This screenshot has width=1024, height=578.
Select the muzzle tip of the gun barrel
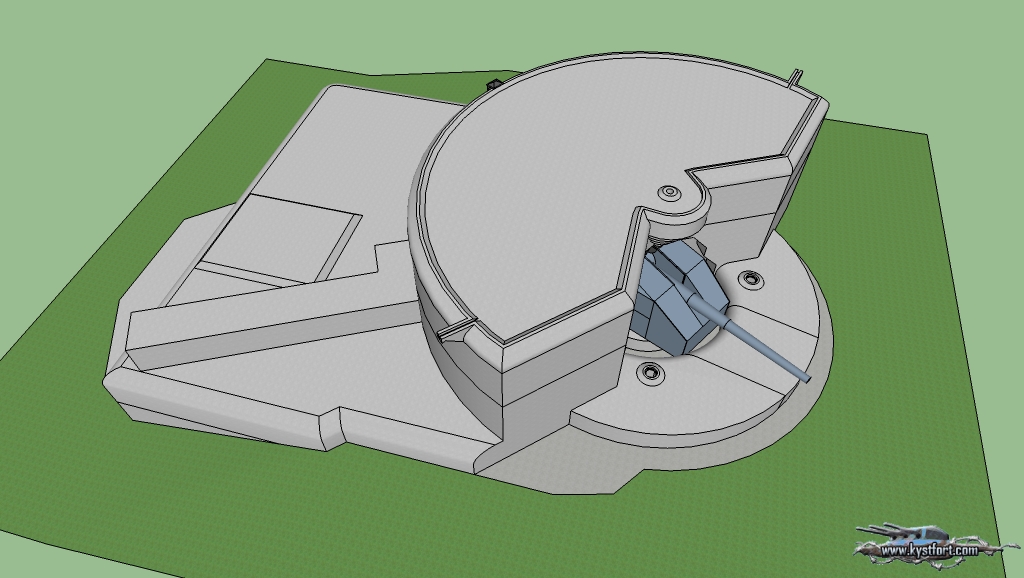tap(804, 376)
